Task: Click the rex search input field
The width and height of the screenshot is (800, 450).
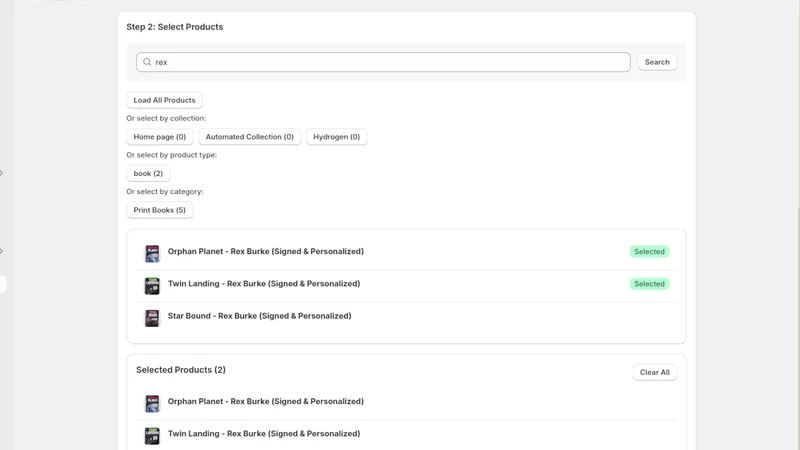Action: (383, 62)
